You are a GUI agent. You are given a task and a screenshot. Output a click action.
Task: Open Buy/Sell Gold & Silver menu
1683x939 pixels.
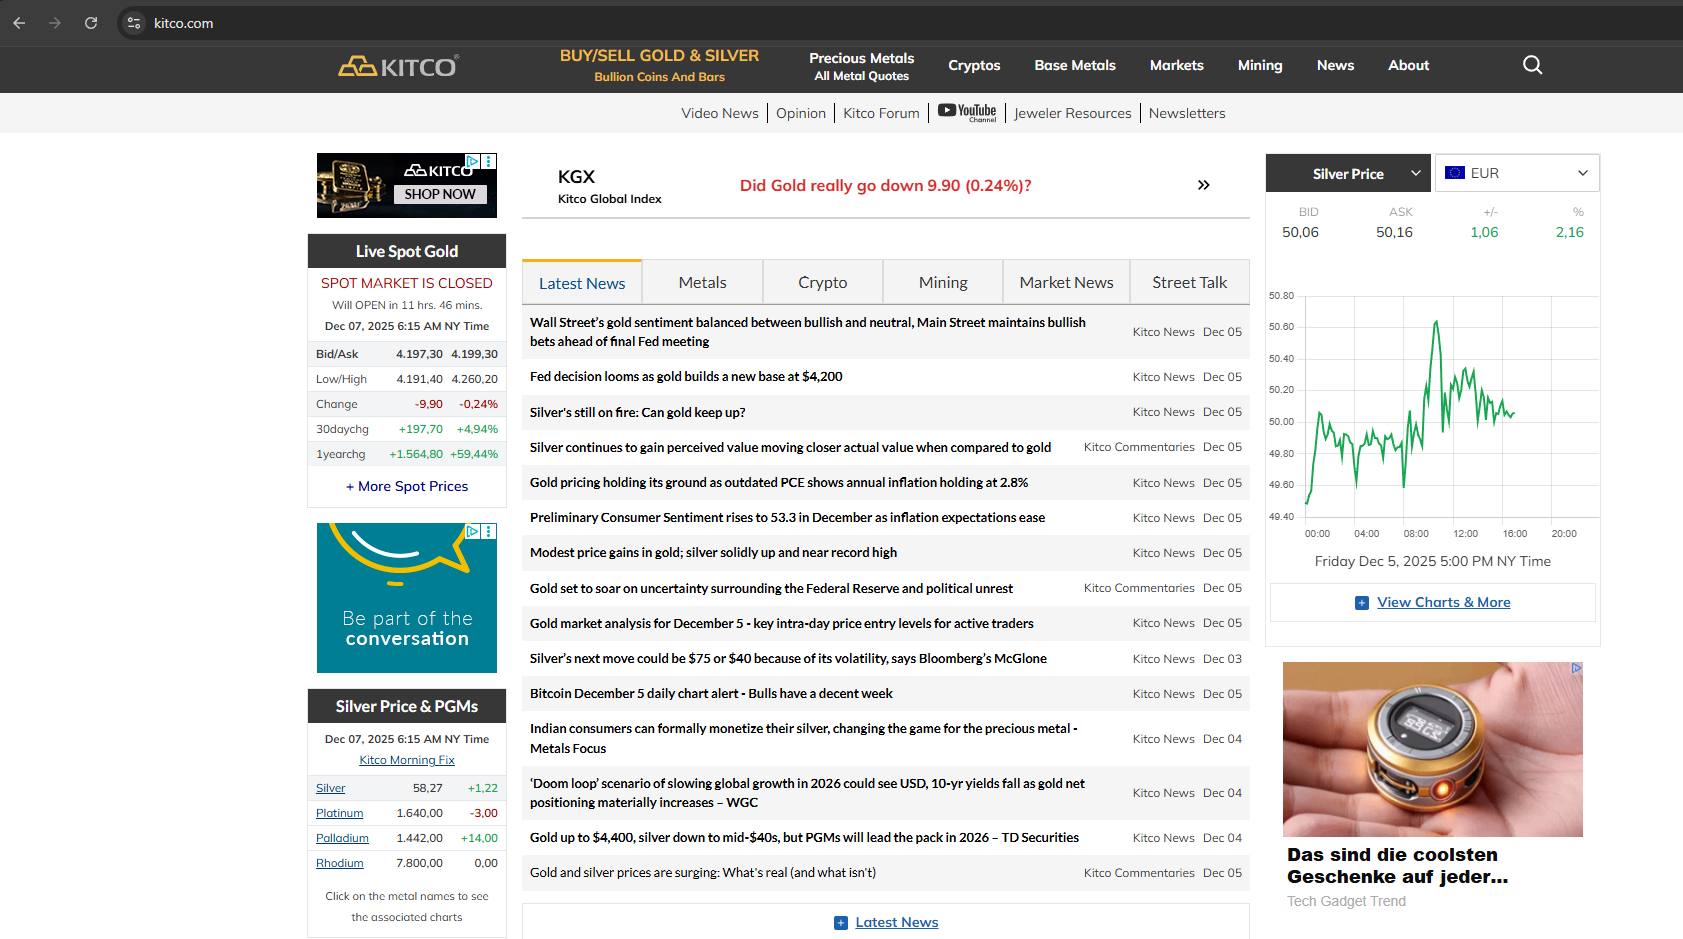(660, 65)
